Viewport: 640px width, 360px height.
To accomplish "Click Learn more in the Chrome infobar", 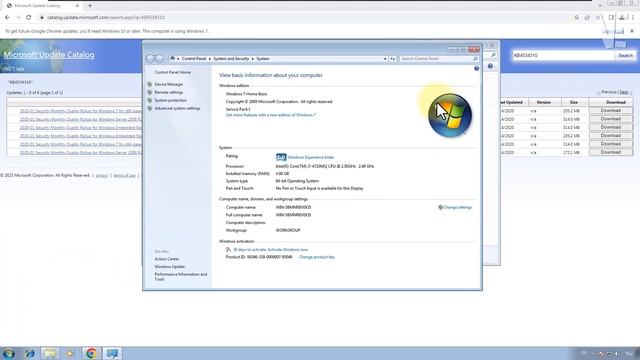I will click(x=613, y=31).
